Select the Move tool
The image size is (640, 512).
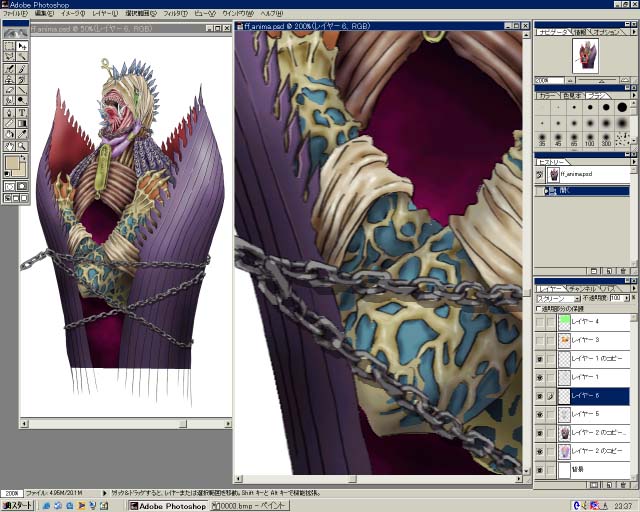[x=22, y=46]
